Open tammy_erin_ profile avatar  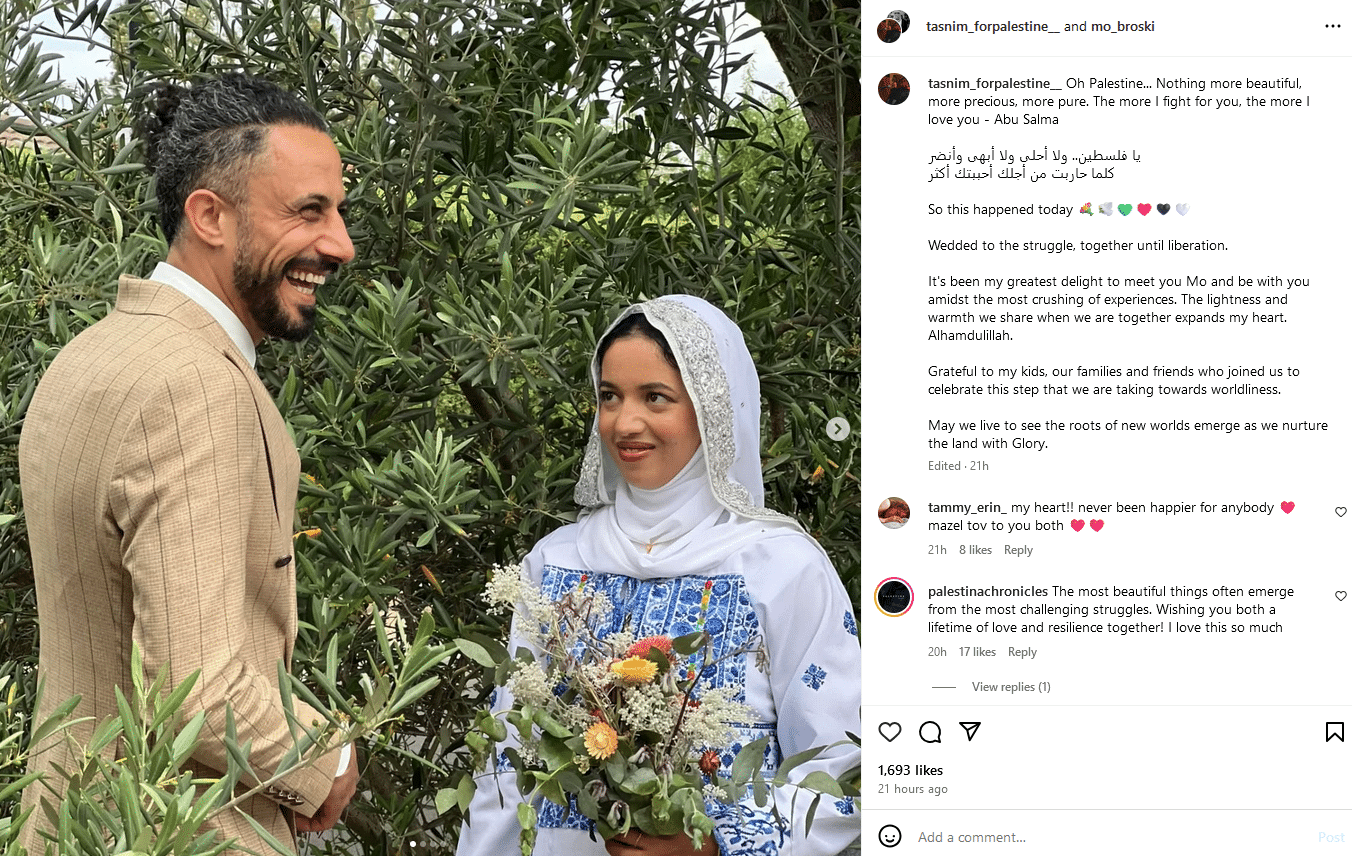pos(894,513)
